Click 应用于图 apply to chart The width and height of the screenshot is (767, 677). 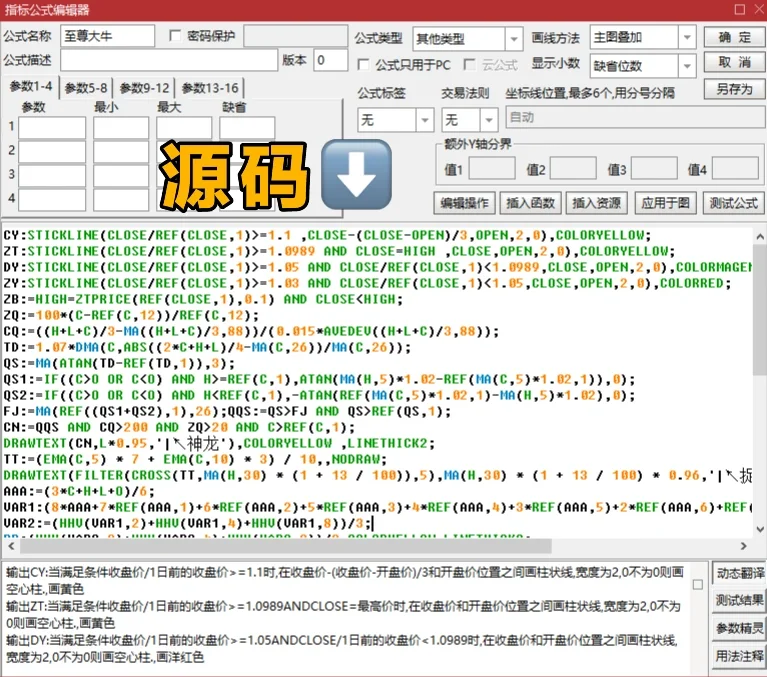(x=665, y=203)
